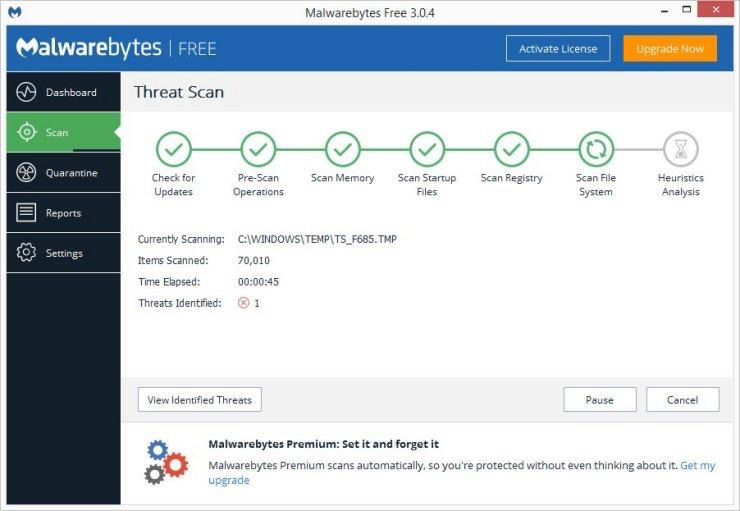Click the Scan target icon in sidebar
This screenshot has height=511, width=740.
27,132
